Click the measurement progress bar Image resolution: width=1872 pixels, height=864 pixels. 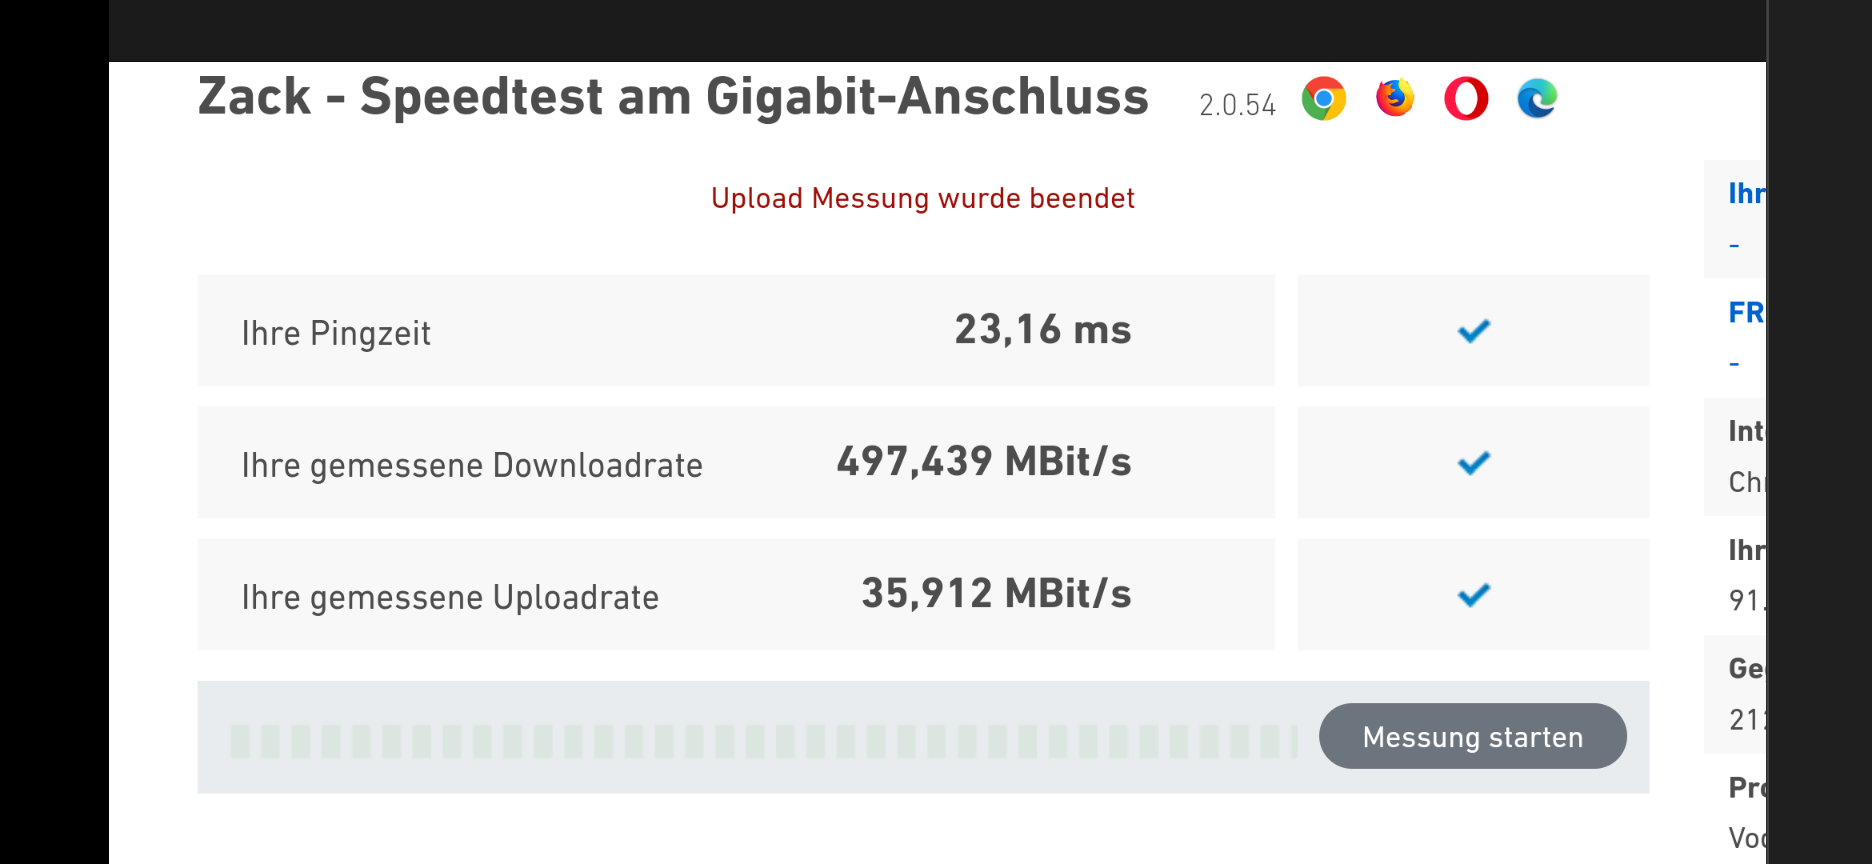[763, 741]
